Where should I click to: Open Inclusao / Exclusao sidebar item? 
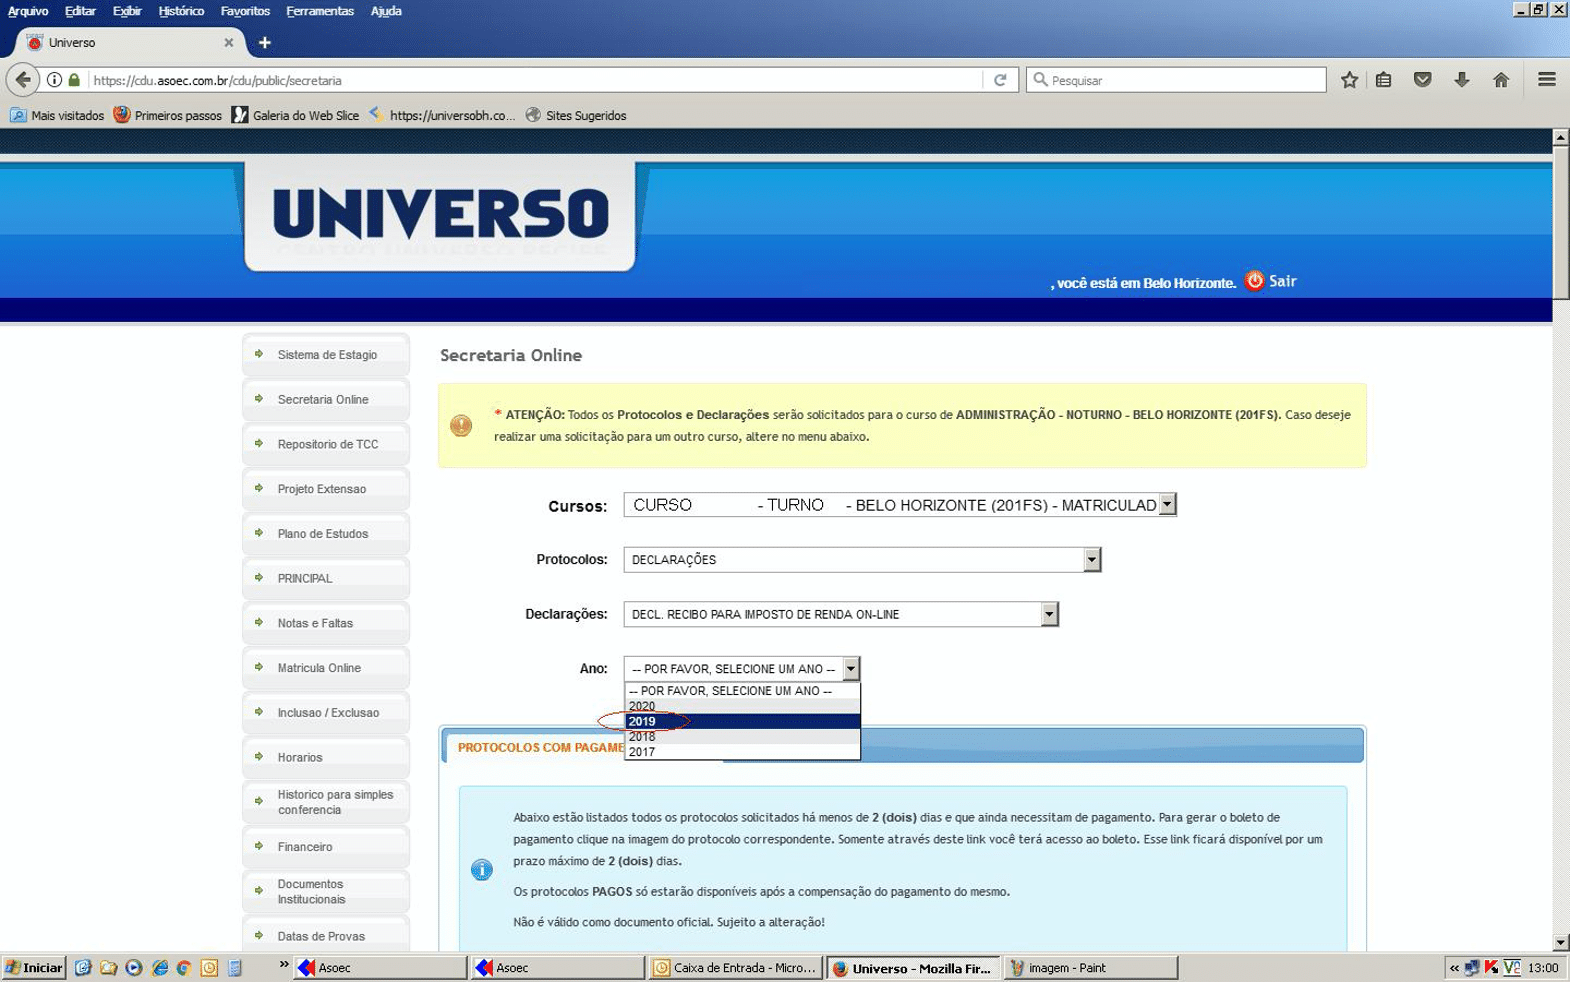click(x=326, y=713)
